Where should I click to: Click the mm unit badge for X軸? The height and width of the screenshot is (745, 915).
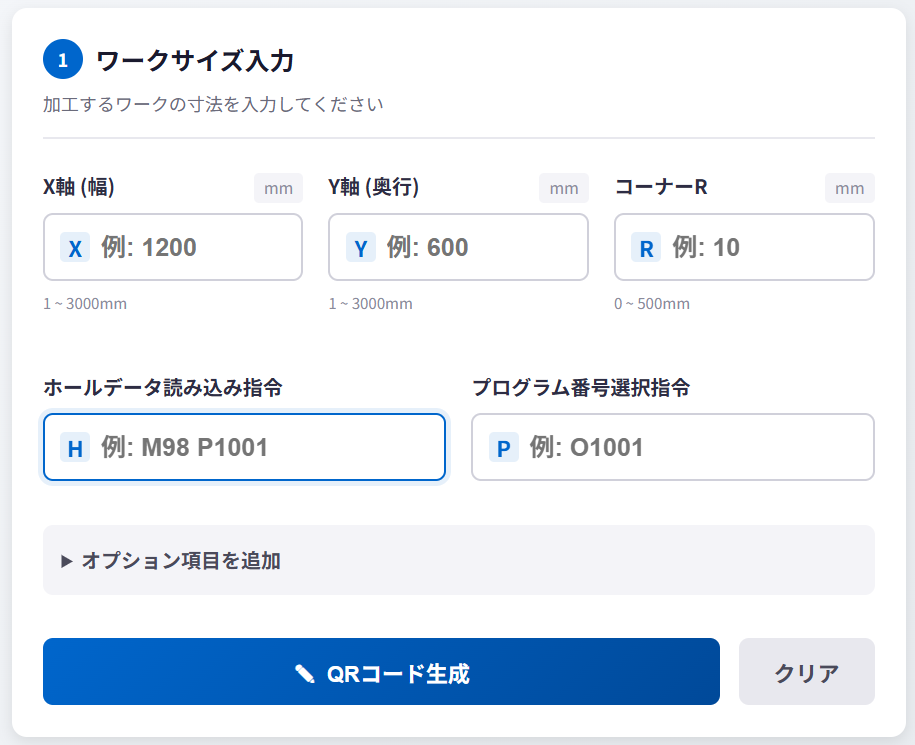click(278, 188)
